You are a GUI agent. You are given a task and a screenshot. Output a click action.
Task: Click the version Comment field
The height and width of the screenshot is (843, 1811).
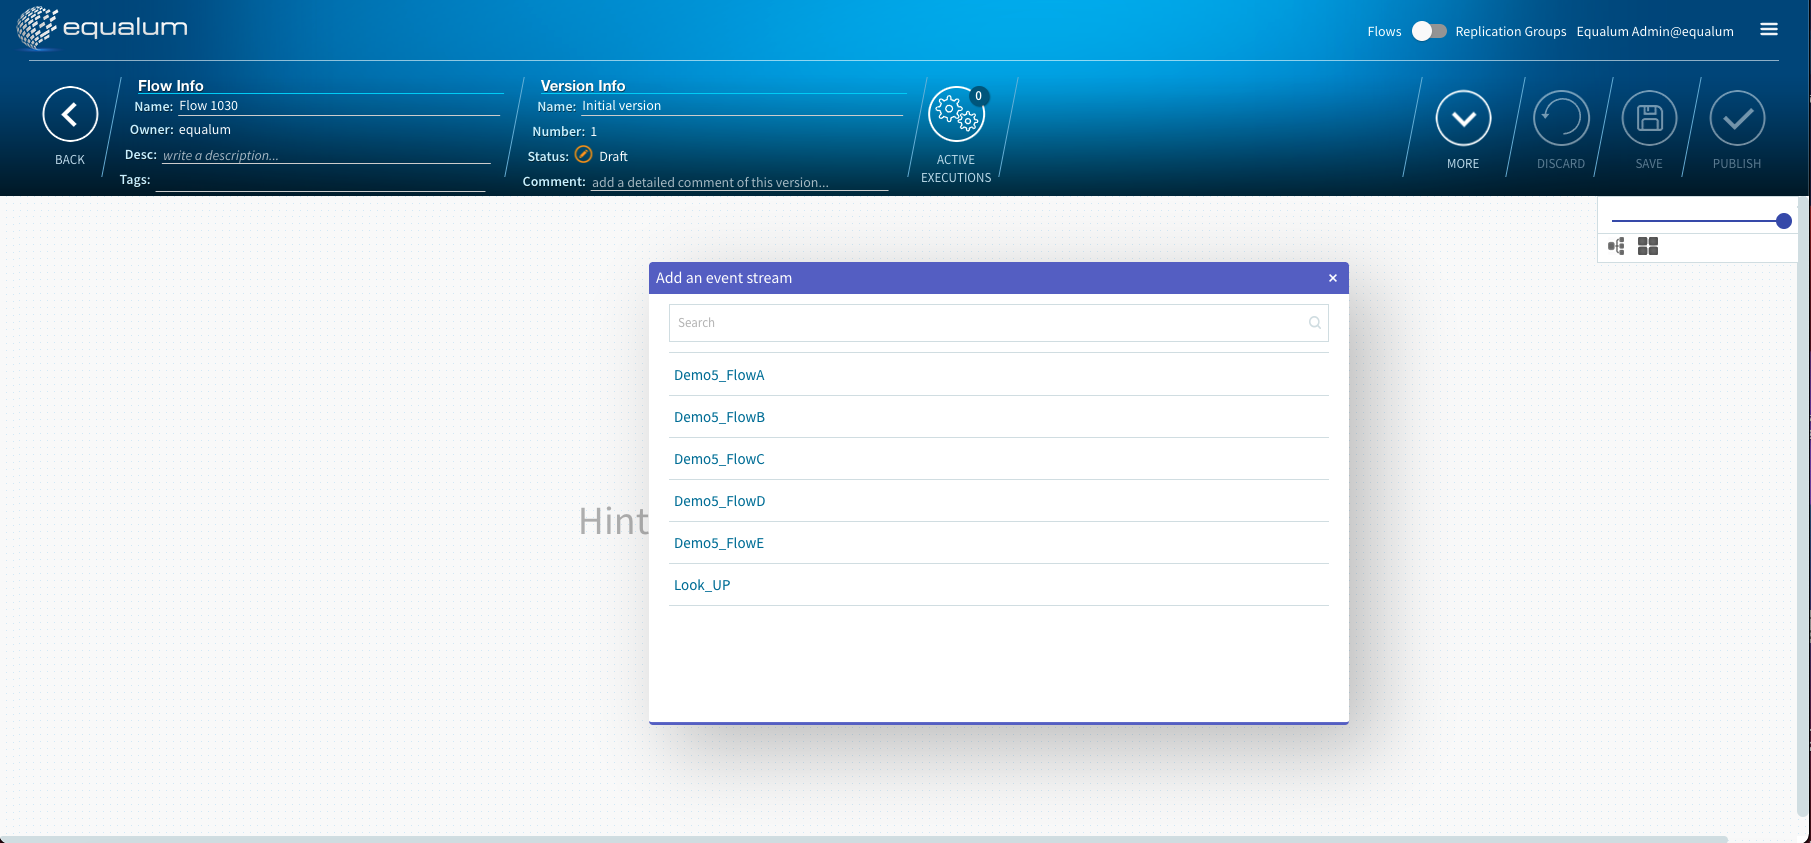click(x=740, y=182)
